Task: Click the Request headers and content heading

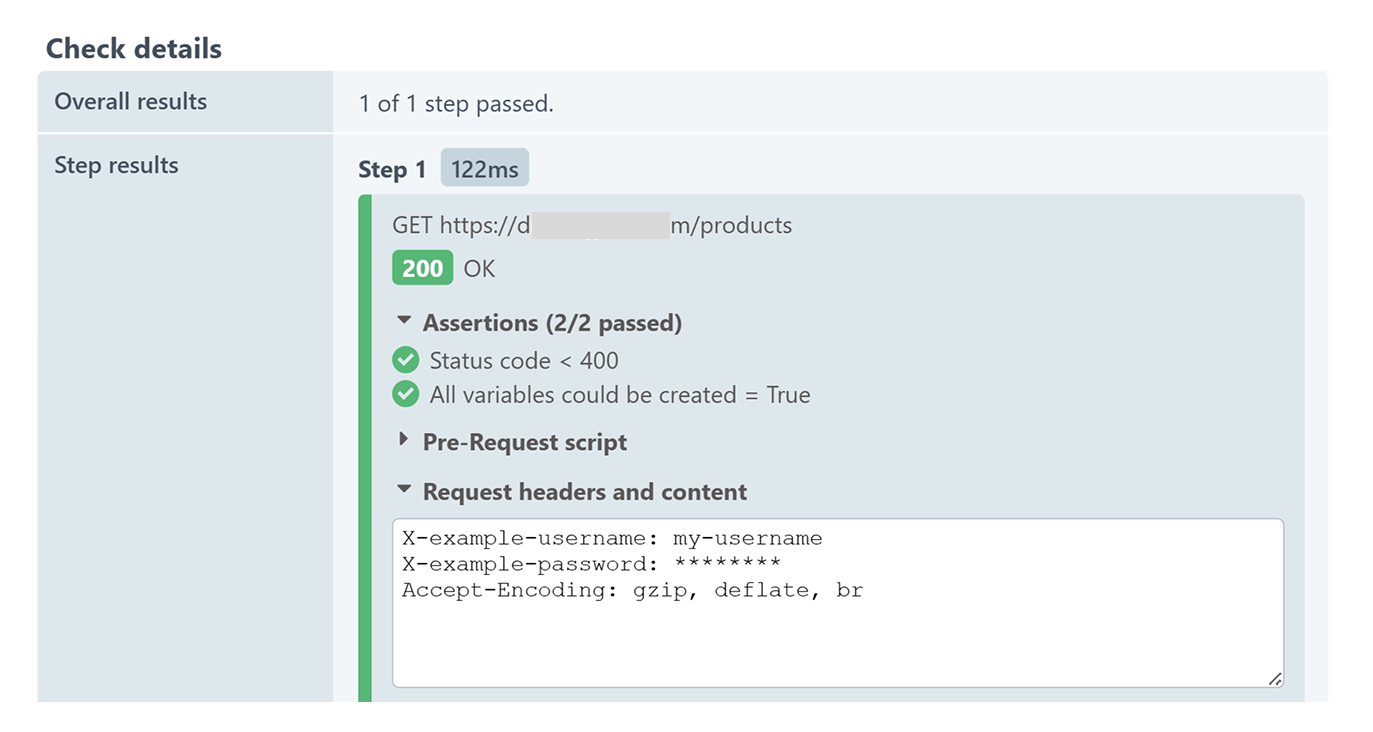Action: tap(585, 492)
